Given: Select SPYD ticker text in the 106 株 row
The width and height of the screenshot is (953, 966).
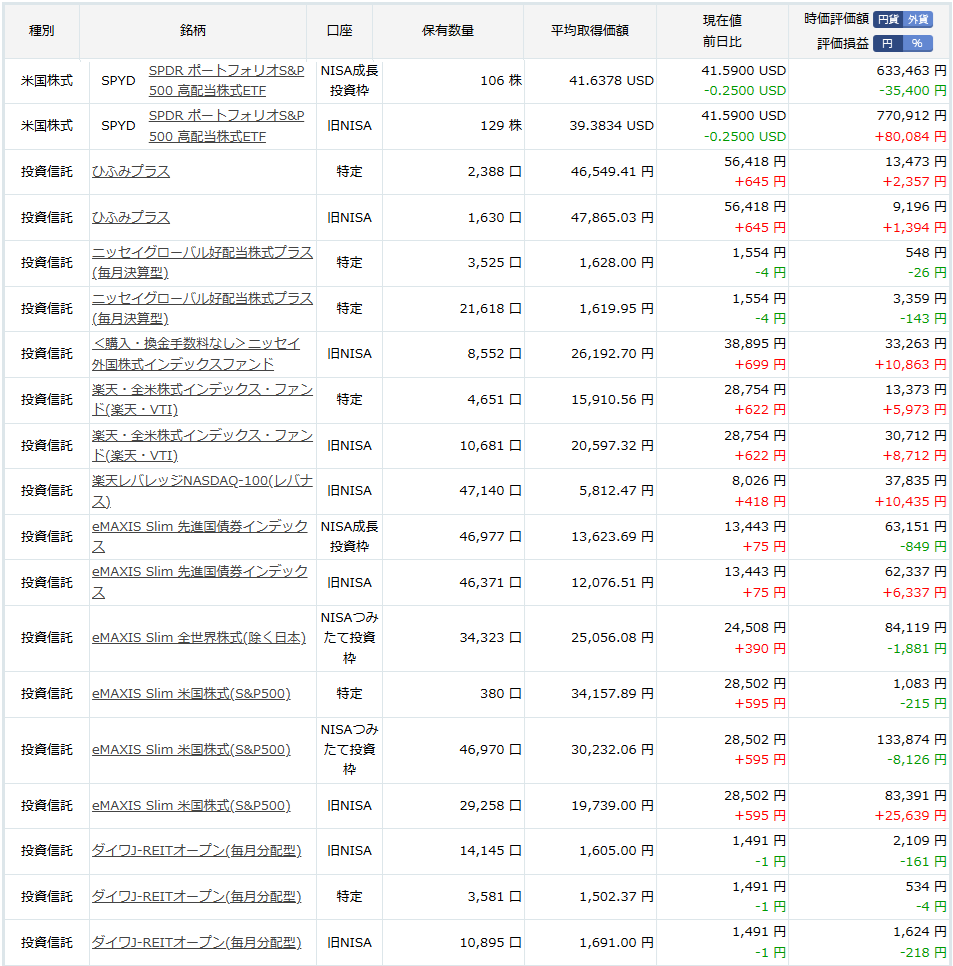Looking at the screenshot, I should 118,81.
